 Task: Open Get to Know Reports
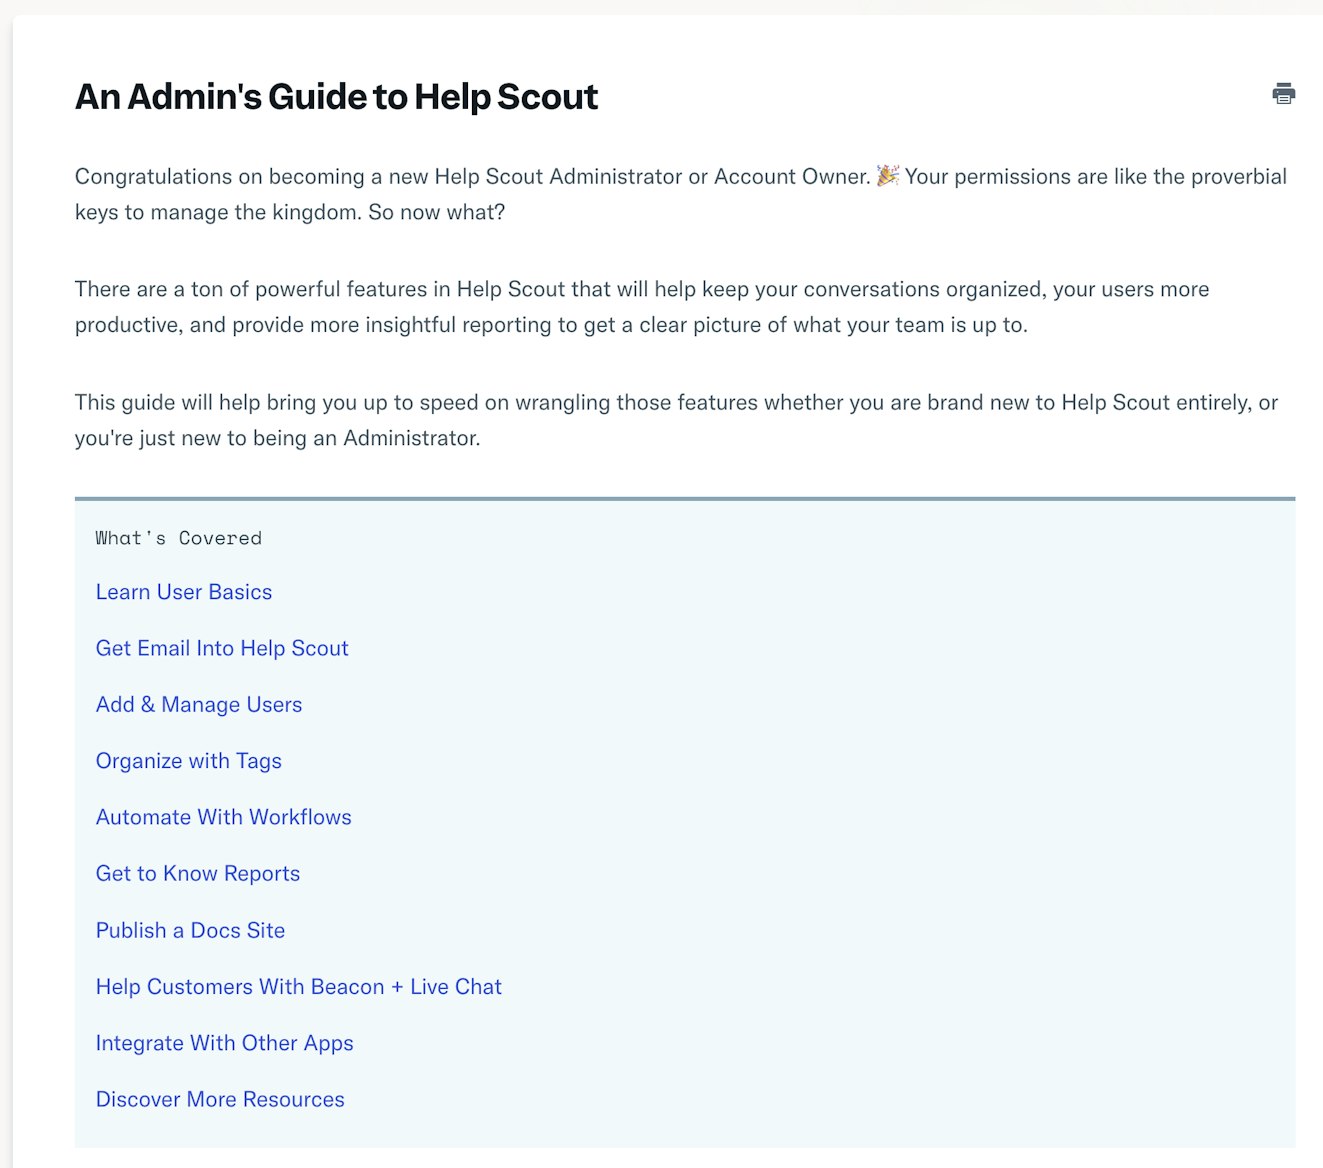[198, 874]
